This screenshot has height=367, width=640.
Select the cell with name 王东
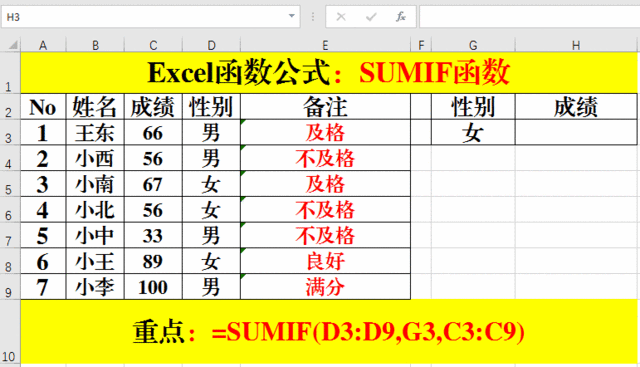tap(95, 132)
